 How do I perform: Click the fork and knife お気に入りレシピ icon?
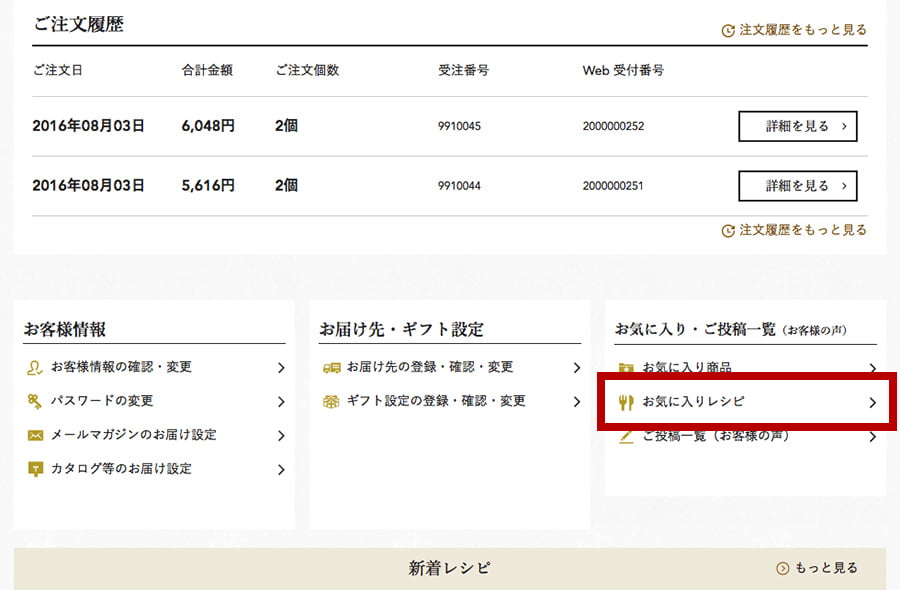pos(627,402)
